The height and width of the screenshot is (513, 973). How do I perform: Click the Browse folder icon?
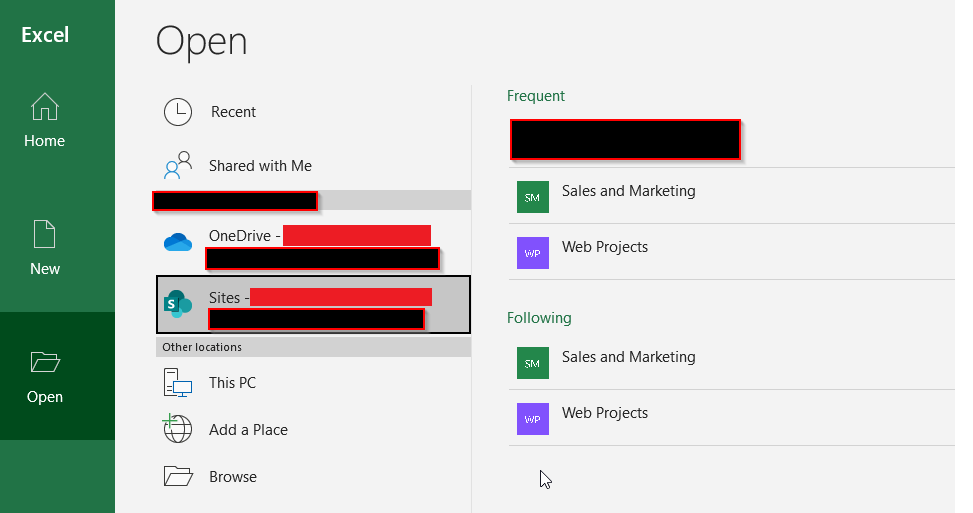tap(177, 476)
